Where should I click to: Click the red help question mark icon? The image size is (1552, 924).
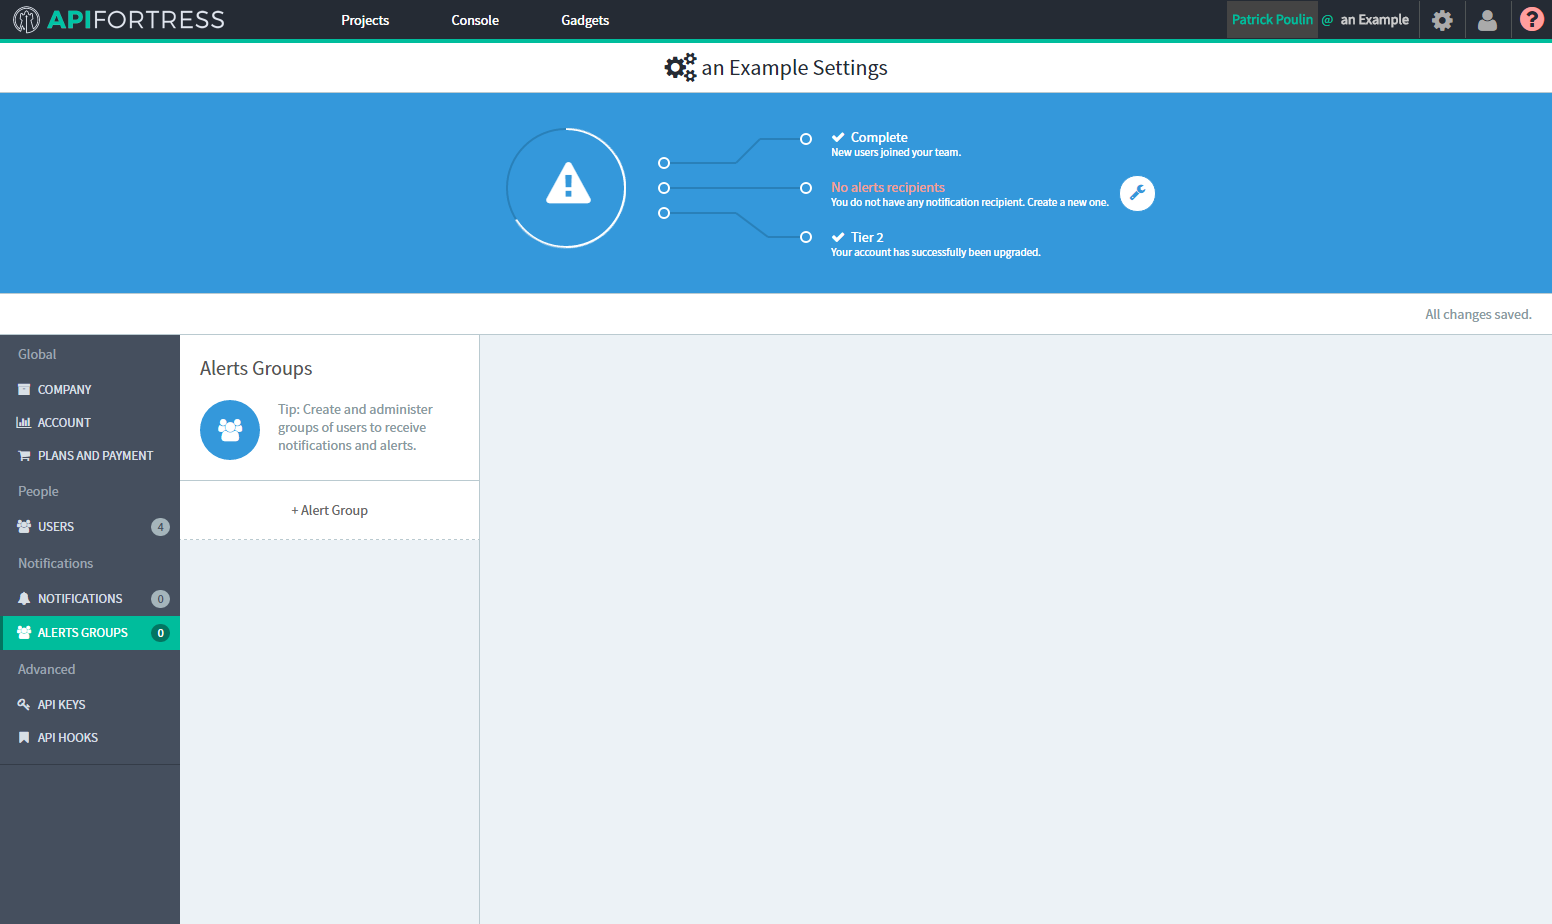point(1531,19)
